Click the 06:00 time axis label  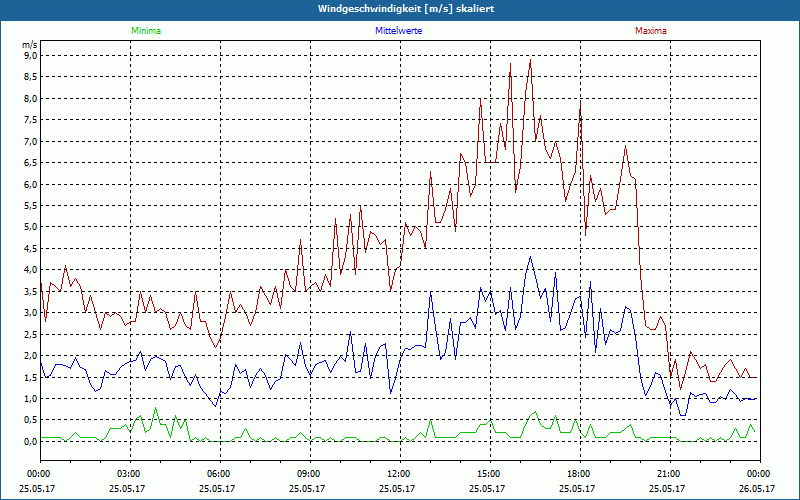(217, 473)
